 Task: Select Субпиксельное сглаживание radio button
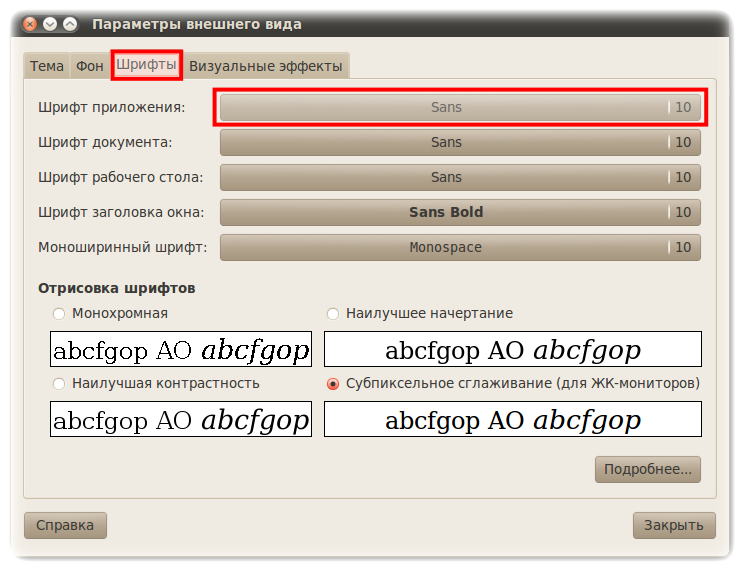333,384
